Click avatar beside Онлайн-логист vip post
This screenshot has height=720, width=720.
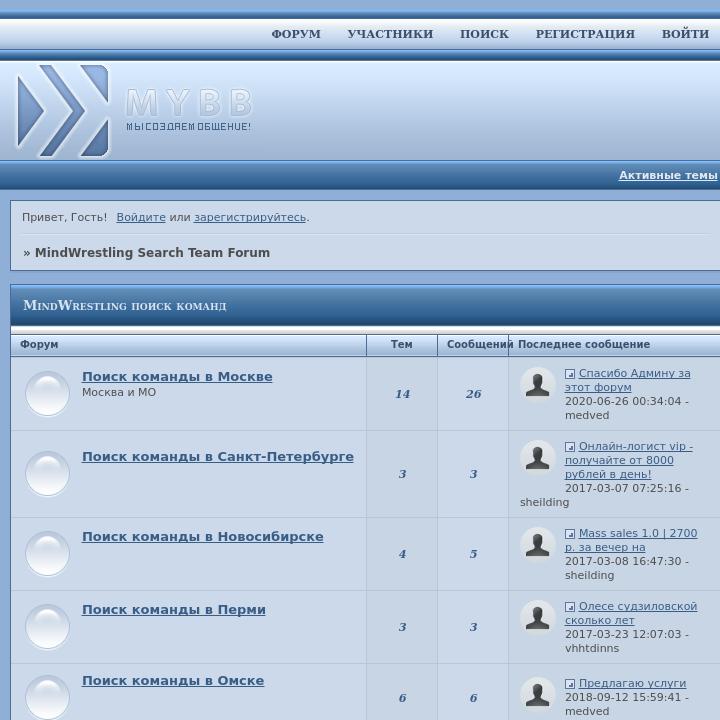coord(537,457)
